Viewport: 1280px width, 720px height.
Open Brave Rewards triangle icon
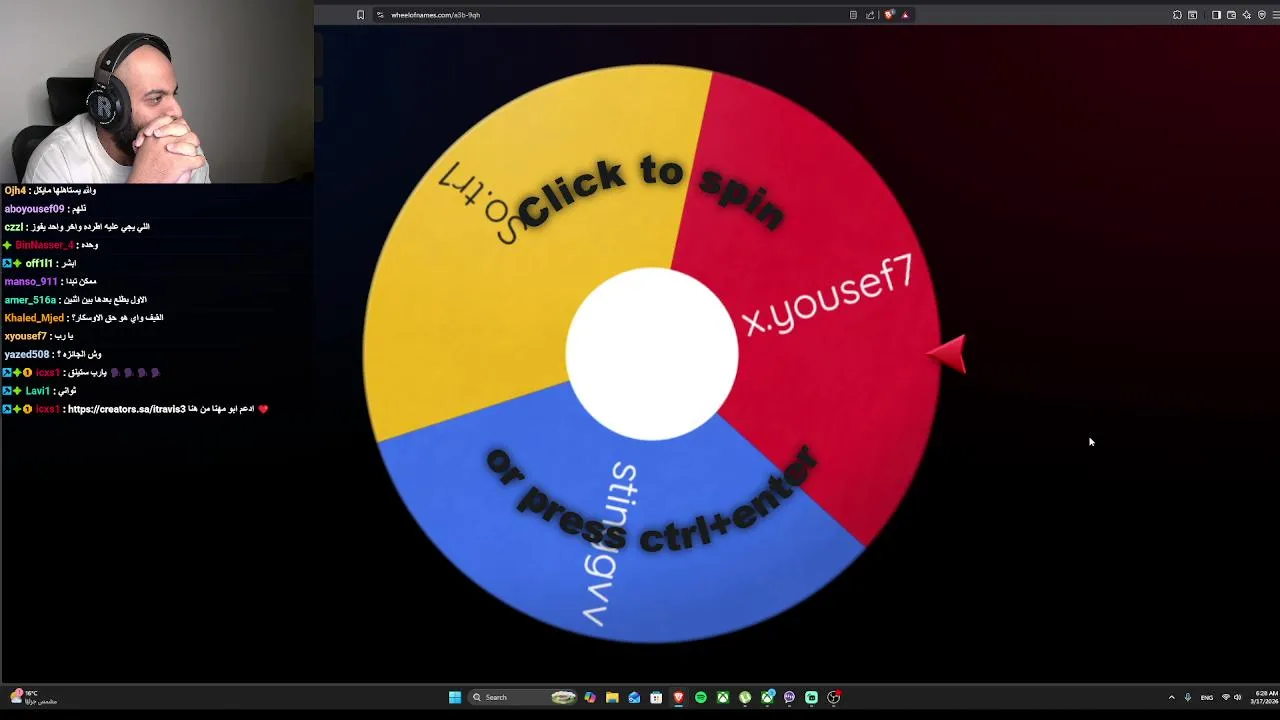(905, 15)
